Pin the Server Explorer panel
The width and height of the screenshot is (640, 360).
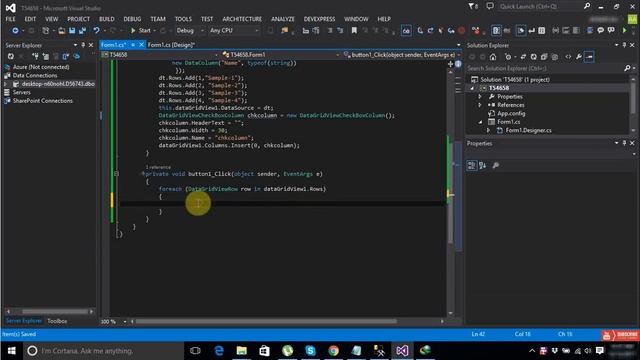pos(83,45)
